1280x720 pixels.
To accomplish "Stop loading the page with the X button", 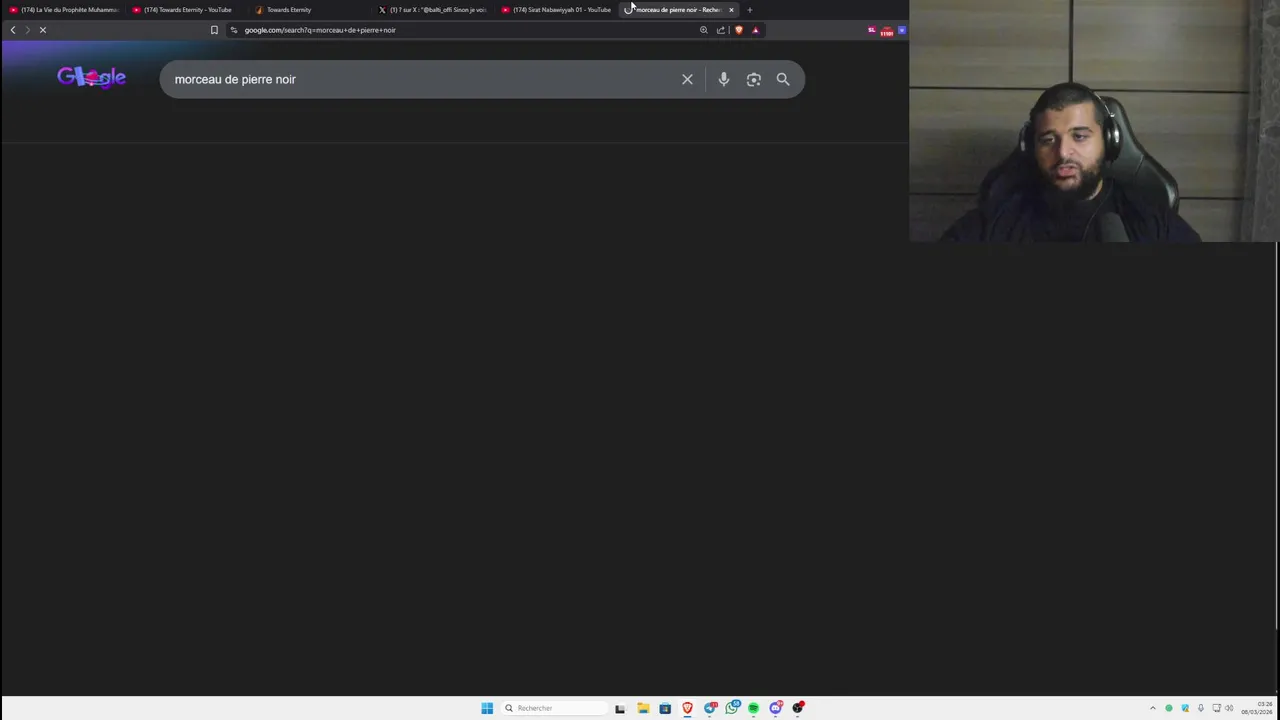I will tap(43, 30).
